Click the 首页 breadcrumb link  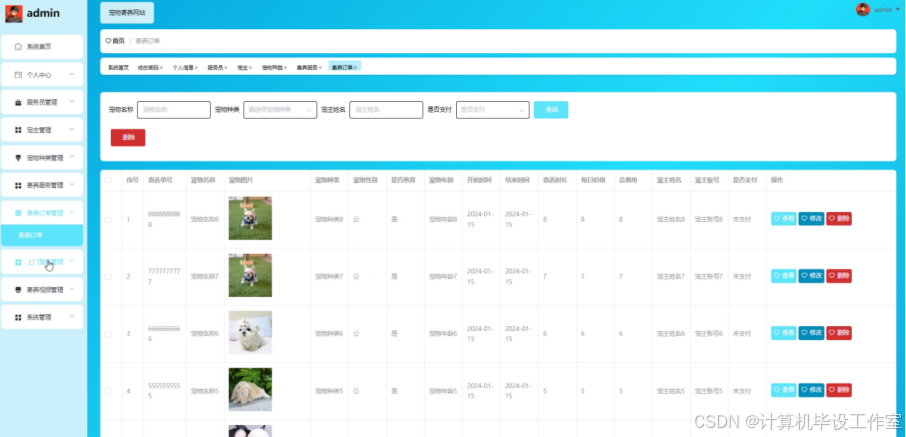pyautogui.click(x=118, y=41)
